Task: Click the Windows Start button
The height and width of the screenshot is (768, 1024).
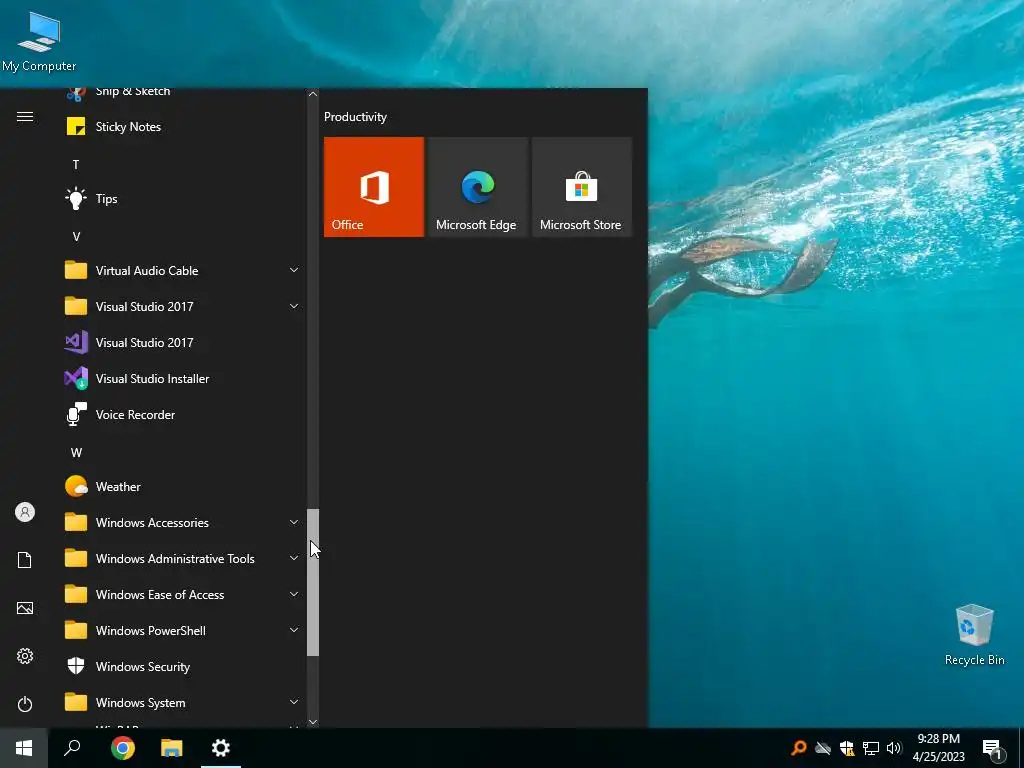Action: (x=24, y=748)
